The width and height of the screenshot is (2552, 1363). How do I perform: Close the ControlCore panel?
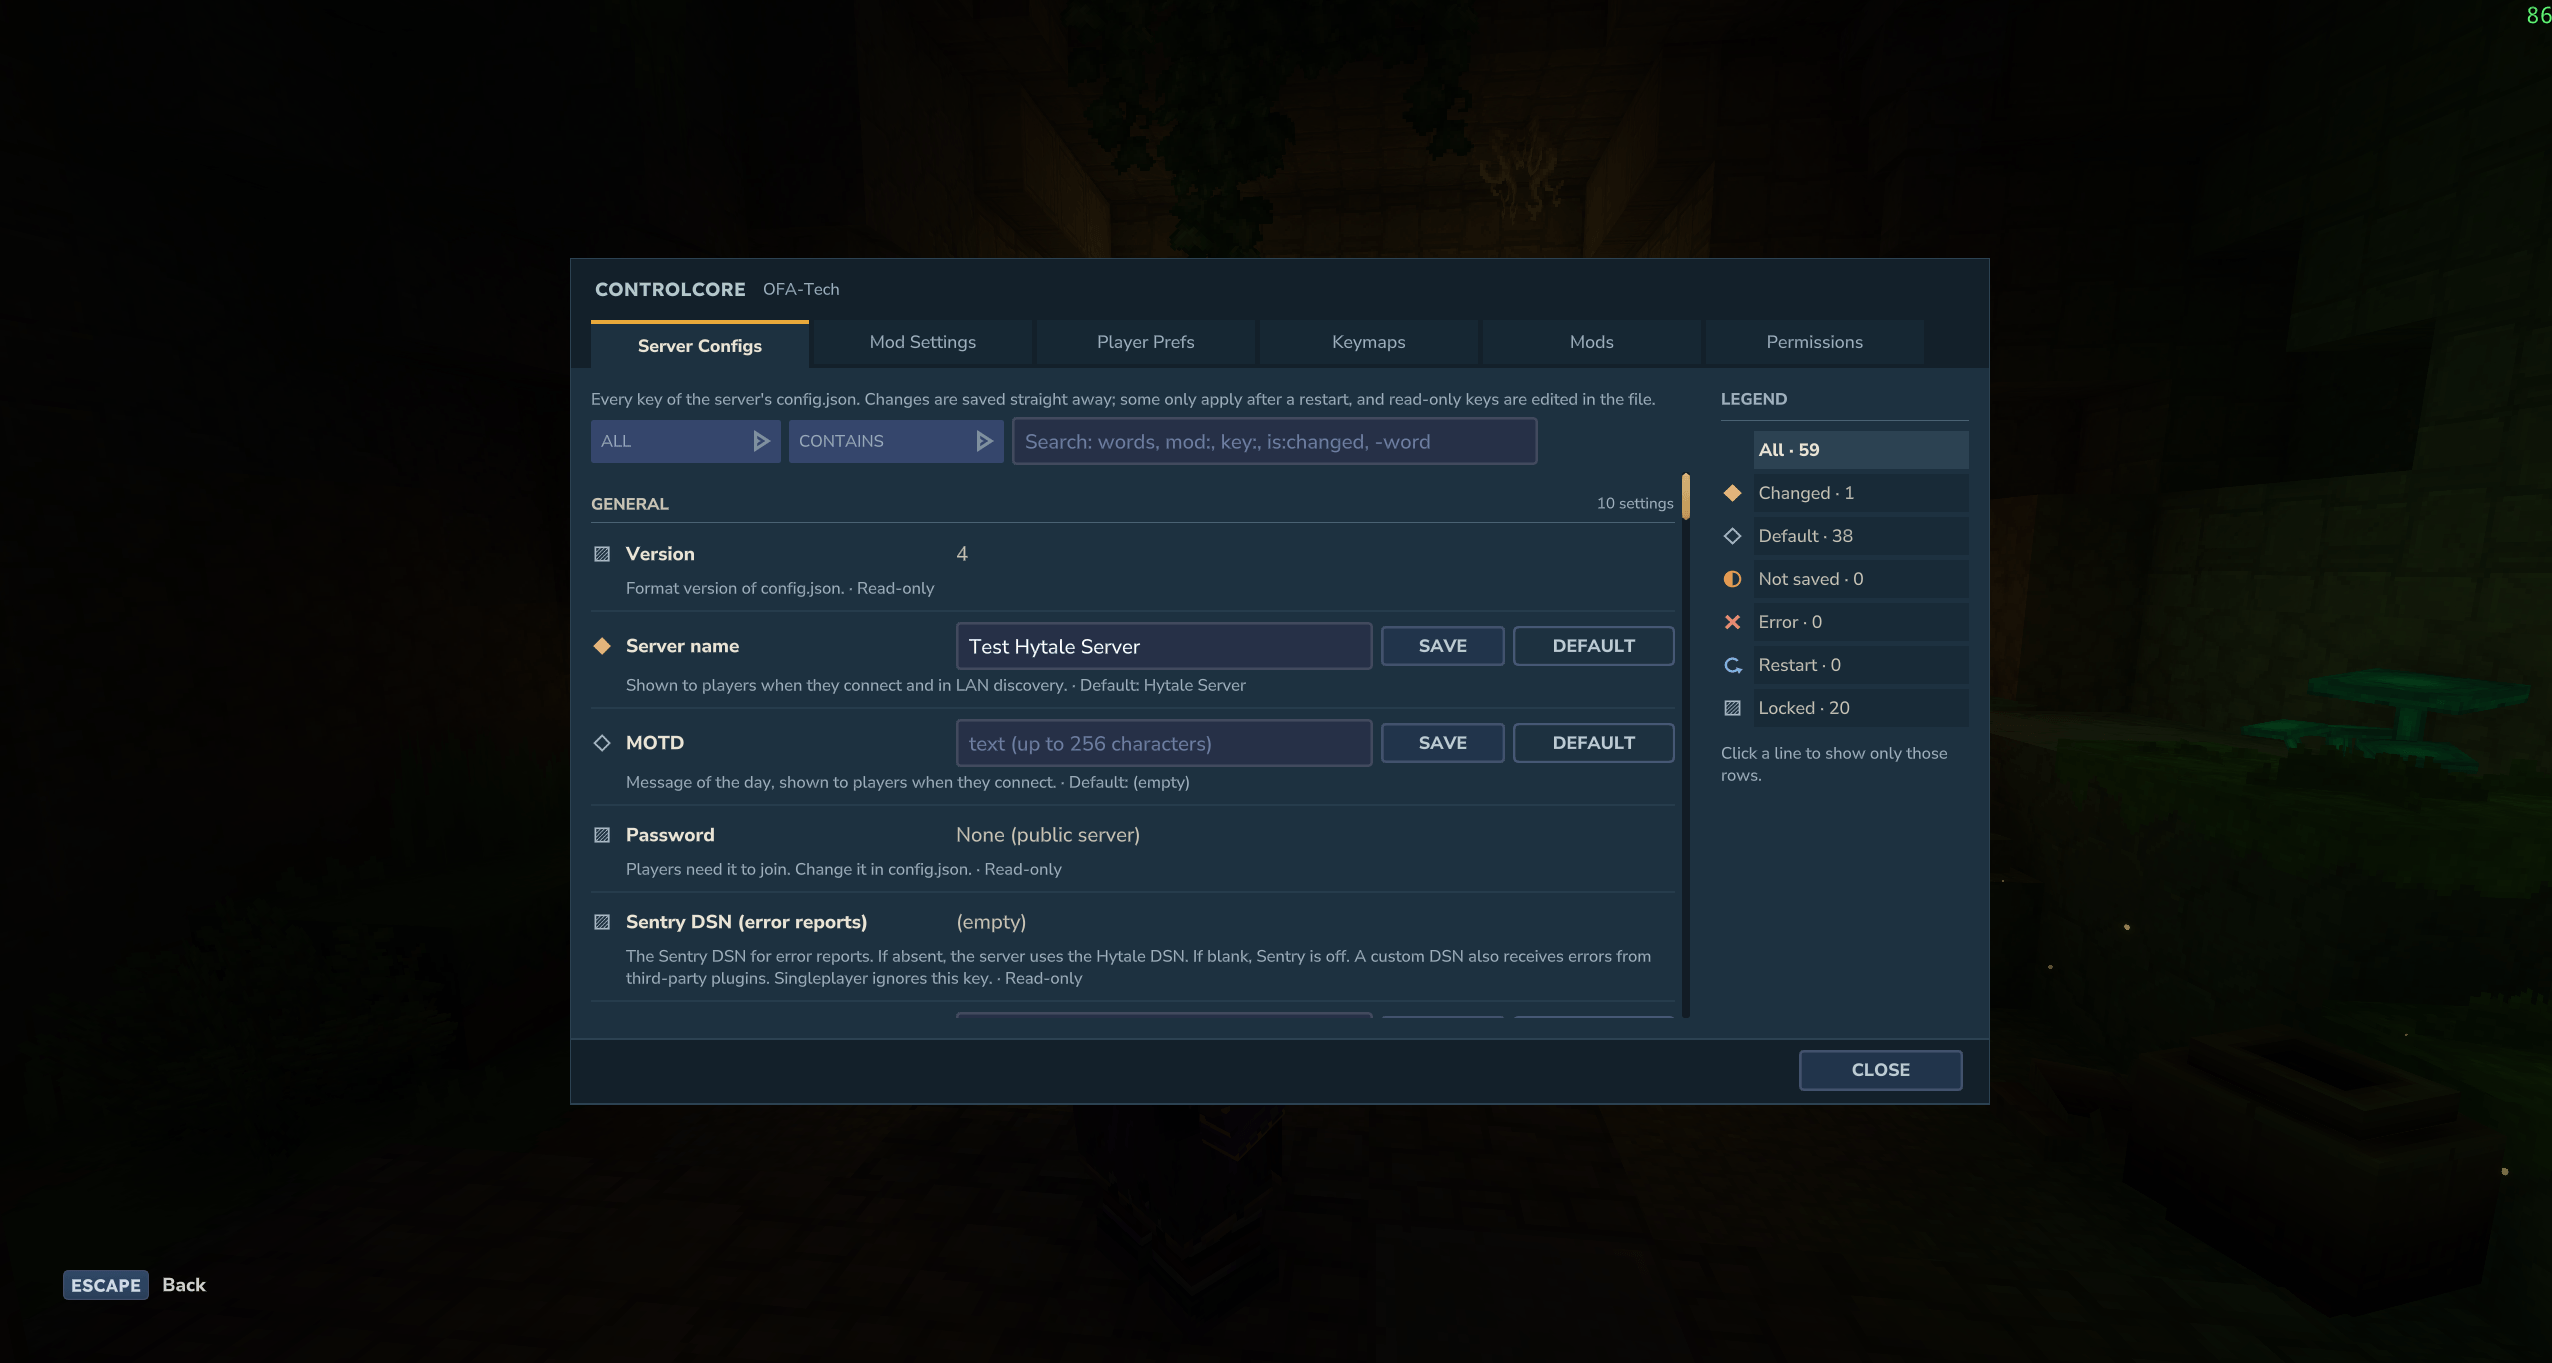(1880, 1070)
